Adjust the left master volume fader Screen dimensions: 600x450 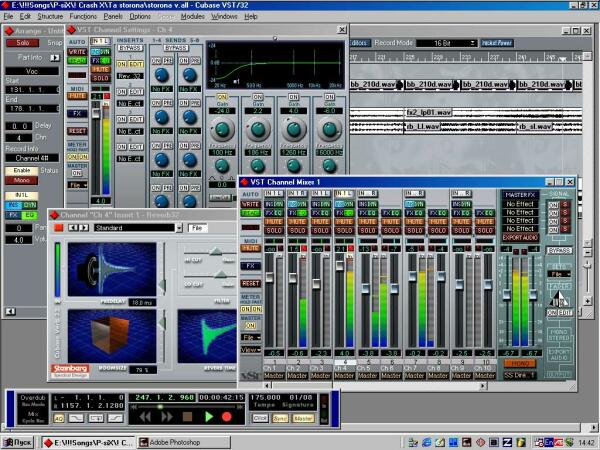(507, 295)
